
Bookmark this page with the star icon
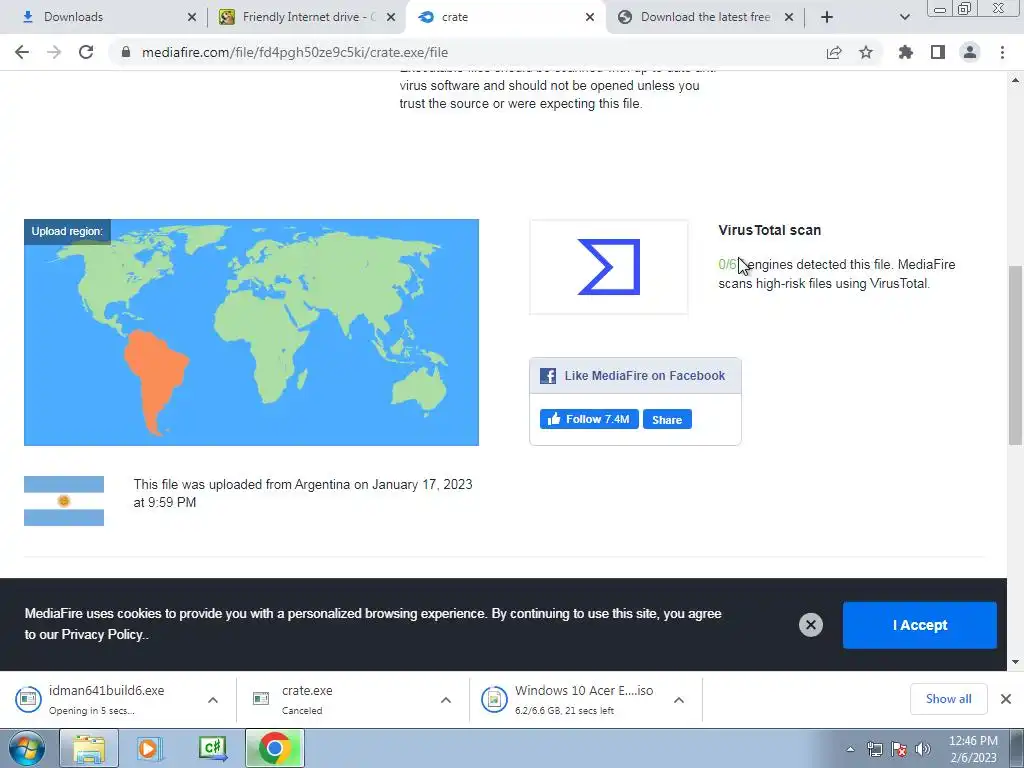[x=866, y=52]
